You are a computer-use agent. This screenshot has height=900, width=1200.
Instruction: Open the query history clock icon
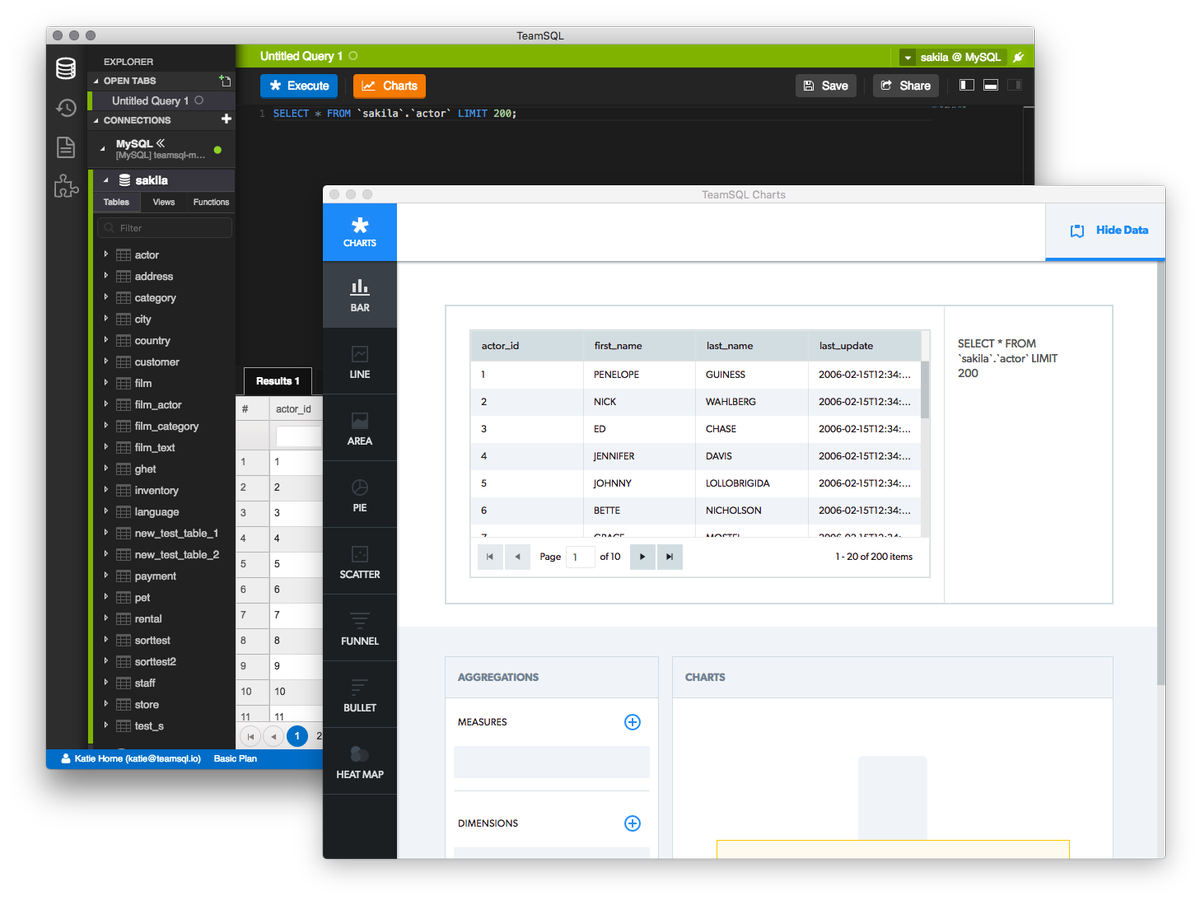(x=66, y=108)
